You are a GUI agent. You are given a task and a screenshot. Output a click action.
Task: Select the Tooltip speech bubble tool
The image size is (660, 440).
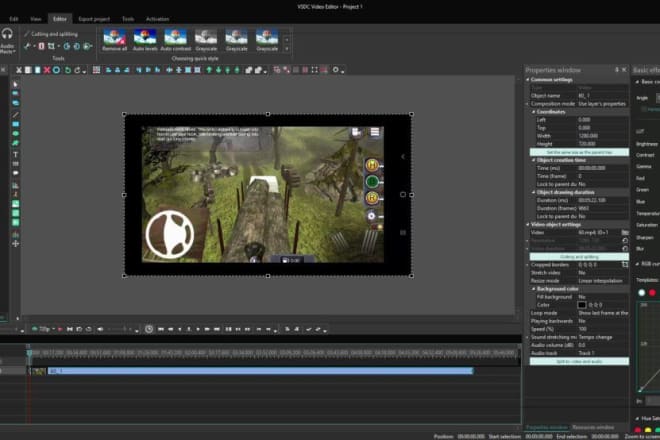[x=16, y=173]
